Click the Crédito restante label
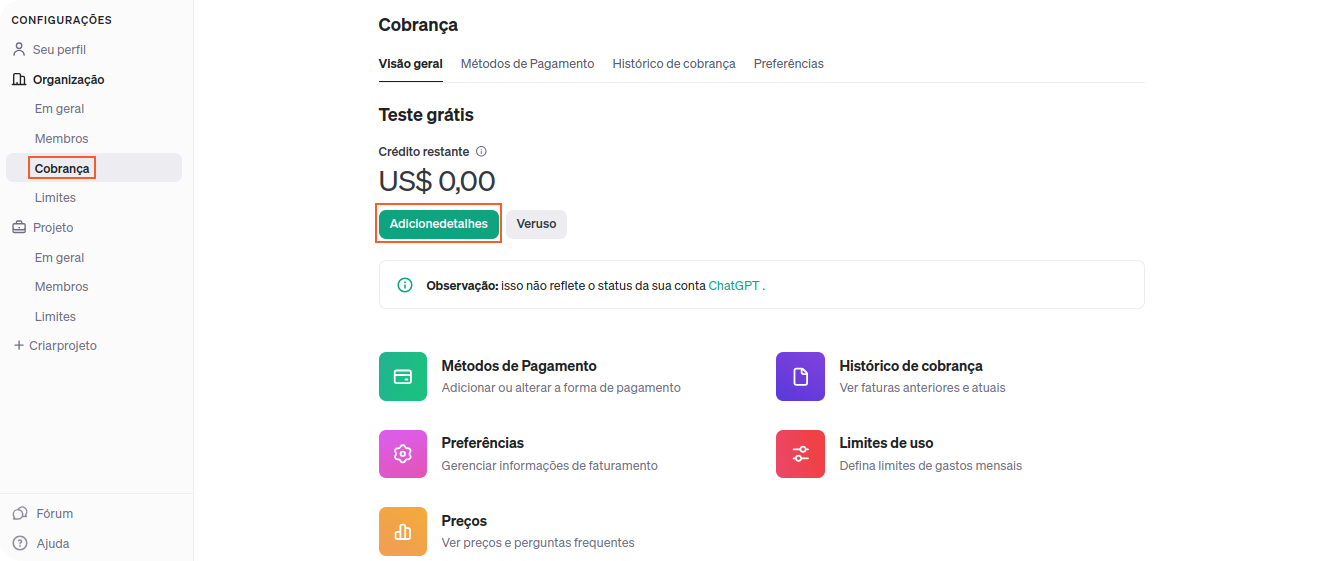 click(x=424, y=152)
